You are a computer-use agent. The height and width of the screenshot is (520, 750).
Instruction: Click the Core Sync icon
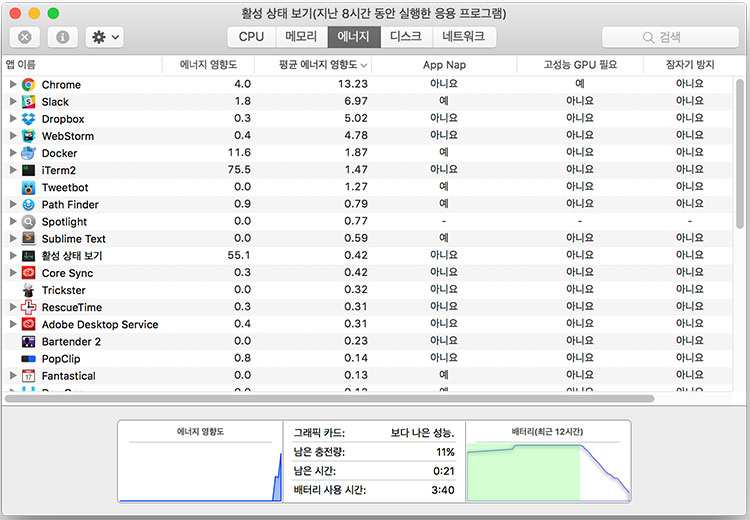28,273
